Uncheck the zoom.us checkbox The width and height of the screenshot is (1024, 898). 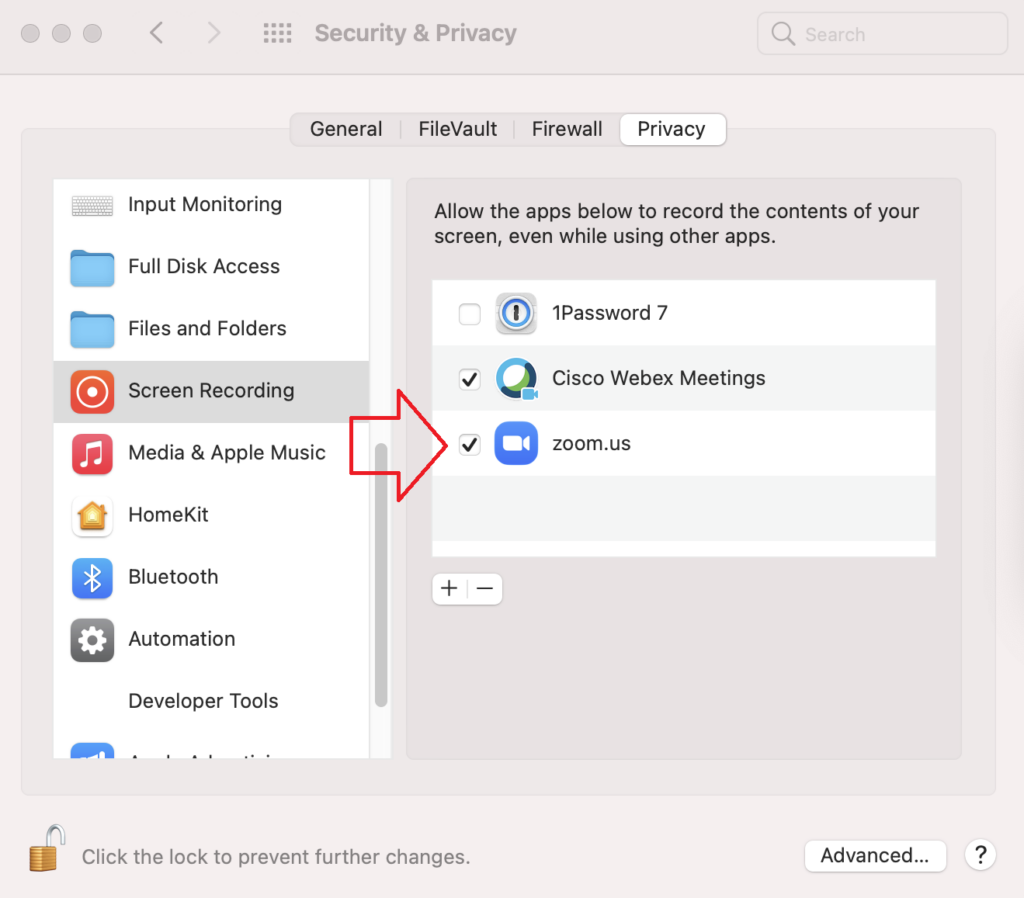(470, 444)
